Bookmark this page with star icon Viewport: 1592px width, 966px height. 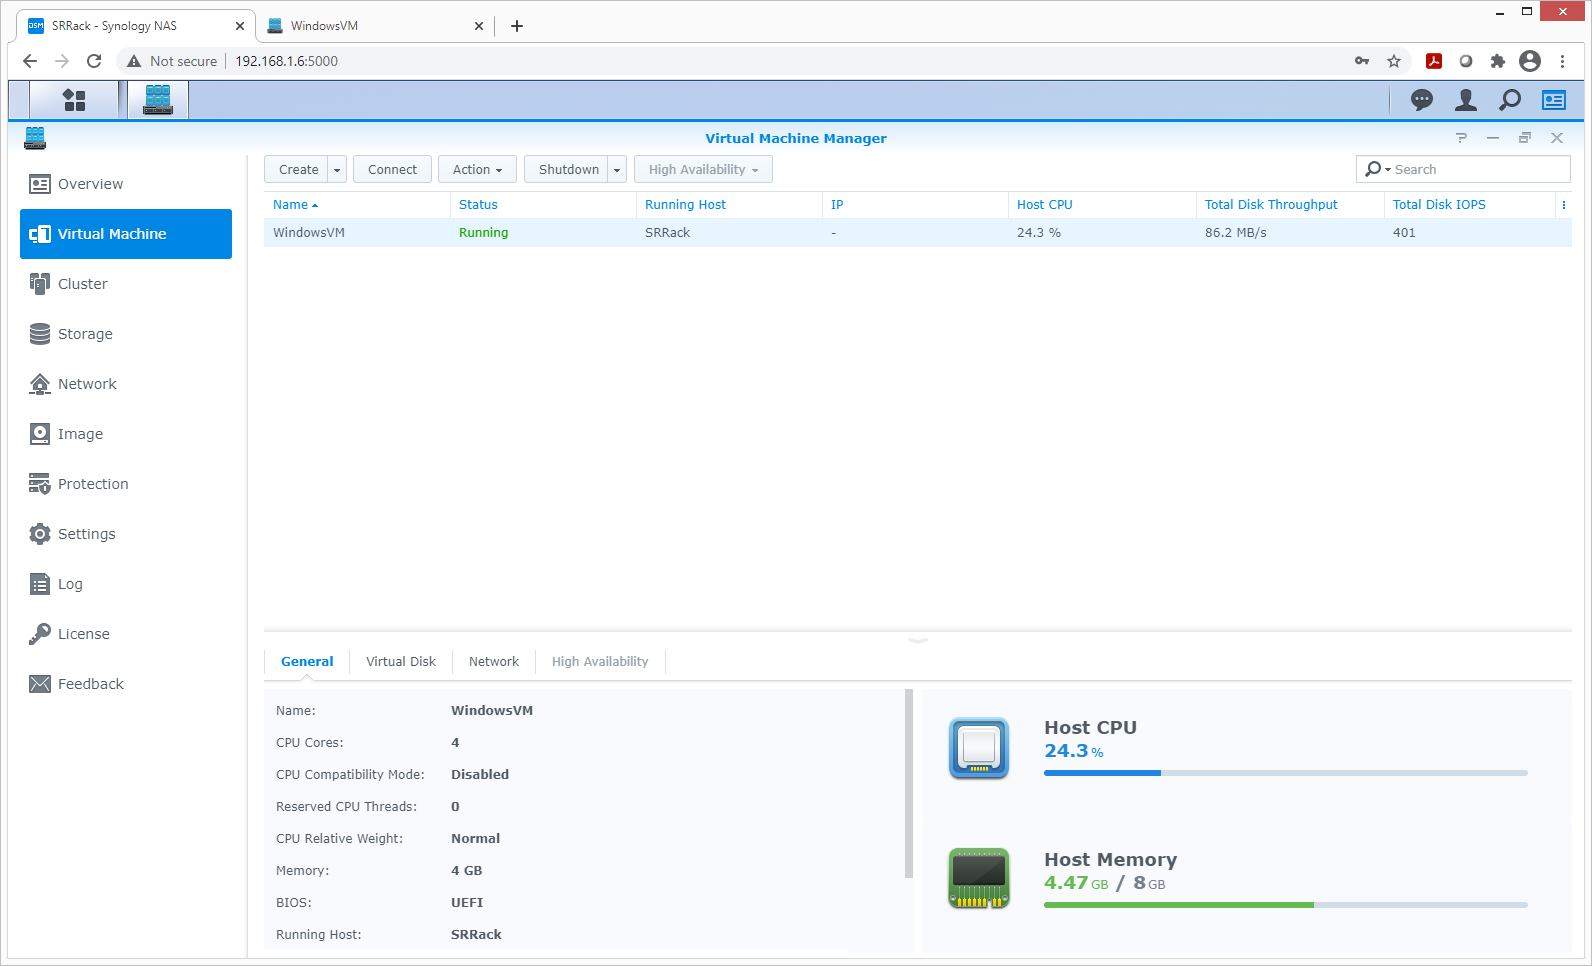[x=1394, y=61]
